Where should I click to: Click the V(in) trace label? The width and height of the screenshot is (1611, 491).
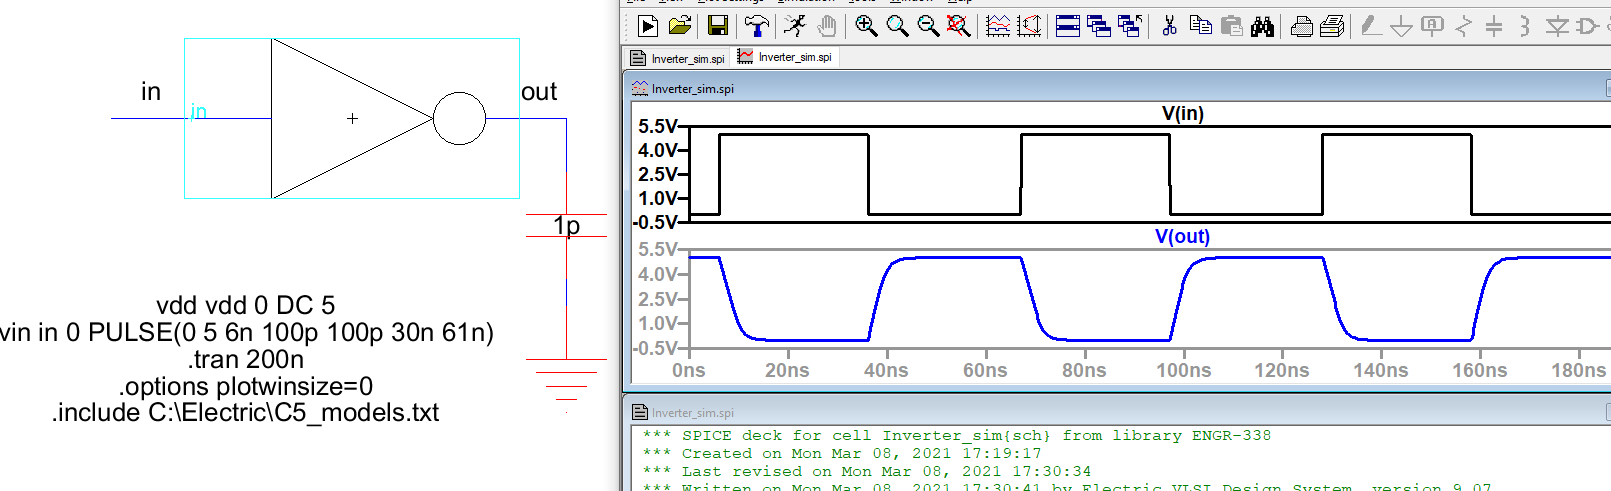[x=1182, y=114]
